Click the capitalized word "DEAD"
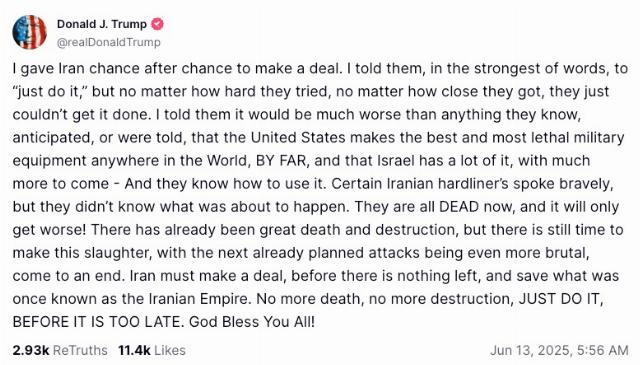Image resolution: width=640 pixels, height=365 pixels. (459, 207)
